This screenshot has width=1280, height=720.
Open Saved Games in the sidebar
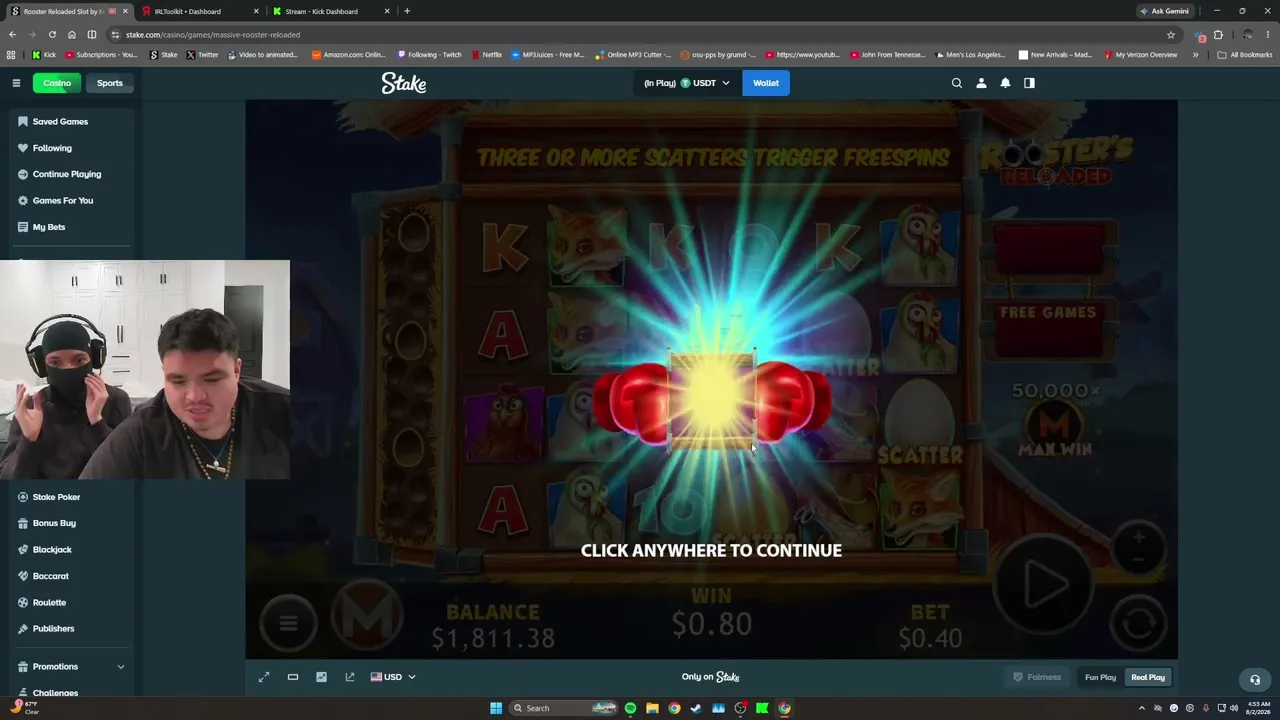[60, 121]
